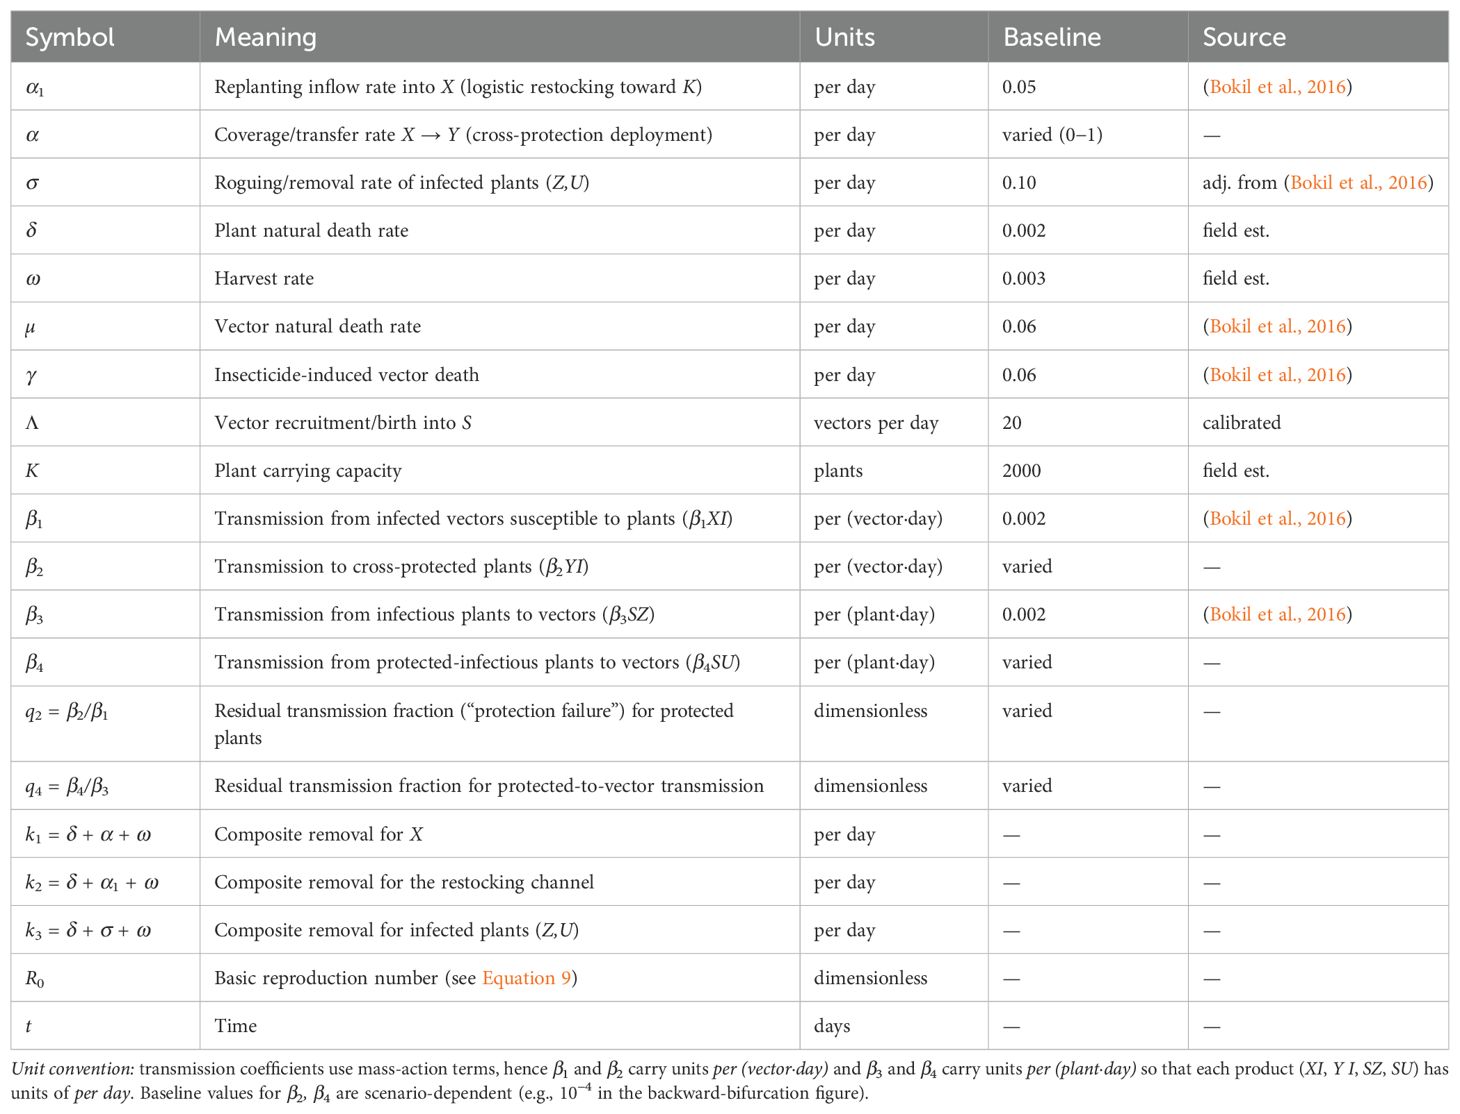Click the 'Harvest rate' meaning cell

pyautogui.click(x=264, y=279)
